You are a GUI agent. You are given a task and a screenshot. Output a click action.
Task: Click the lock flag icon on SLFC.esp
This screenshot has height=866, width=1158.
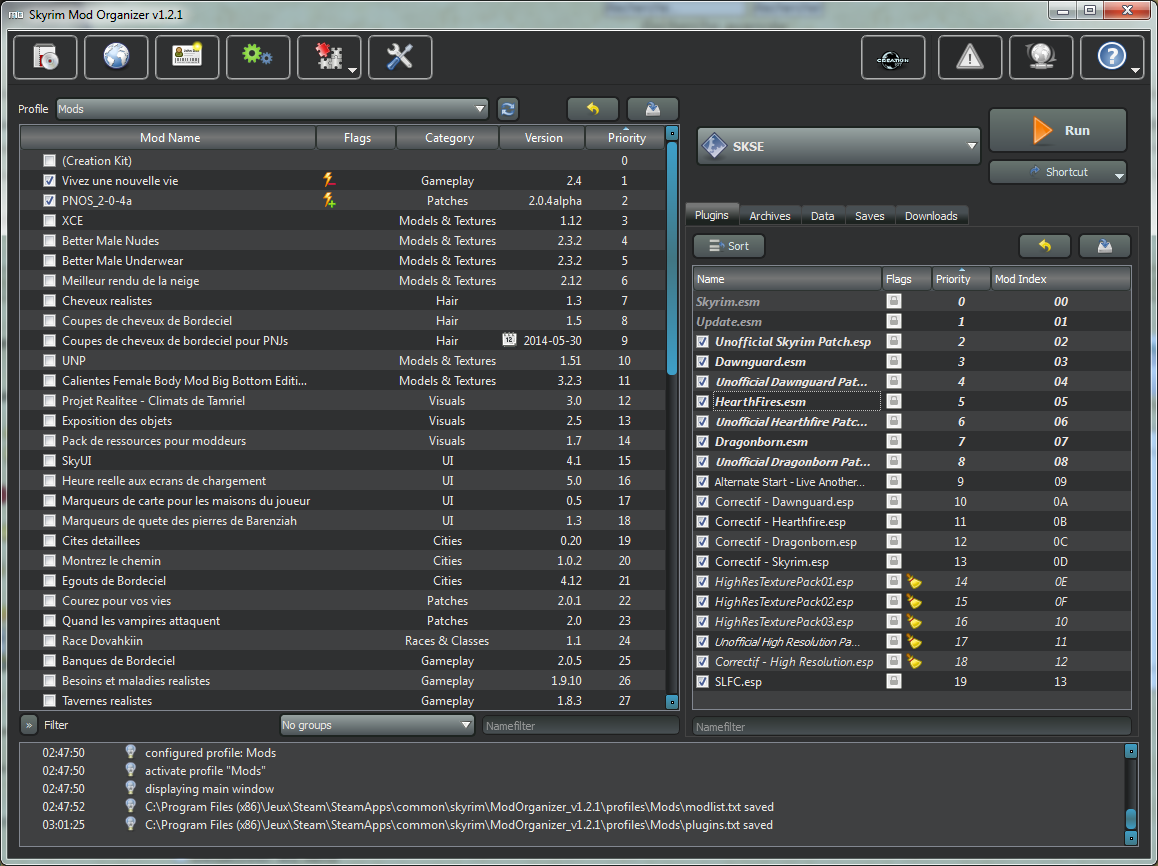point(894,681)
